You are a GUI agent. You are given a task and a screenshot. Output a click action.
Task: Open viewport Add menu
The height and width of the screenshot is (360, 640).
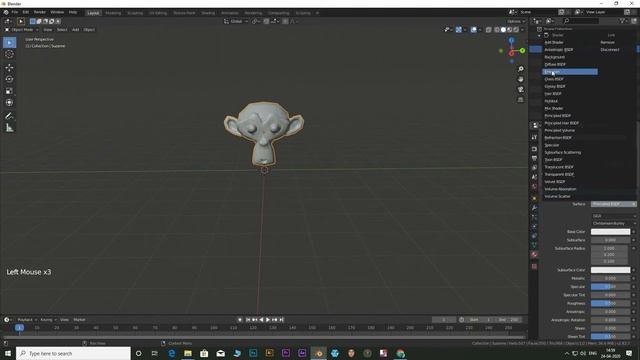pyautogui.click(x=76, y=30)
